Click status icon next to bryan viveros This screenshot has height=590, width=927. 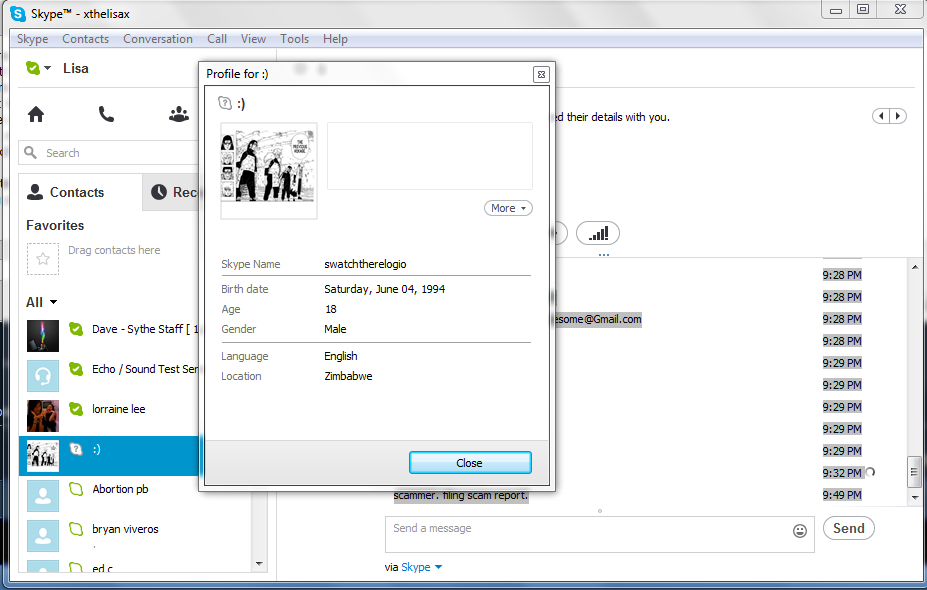(x=76, y=529)
